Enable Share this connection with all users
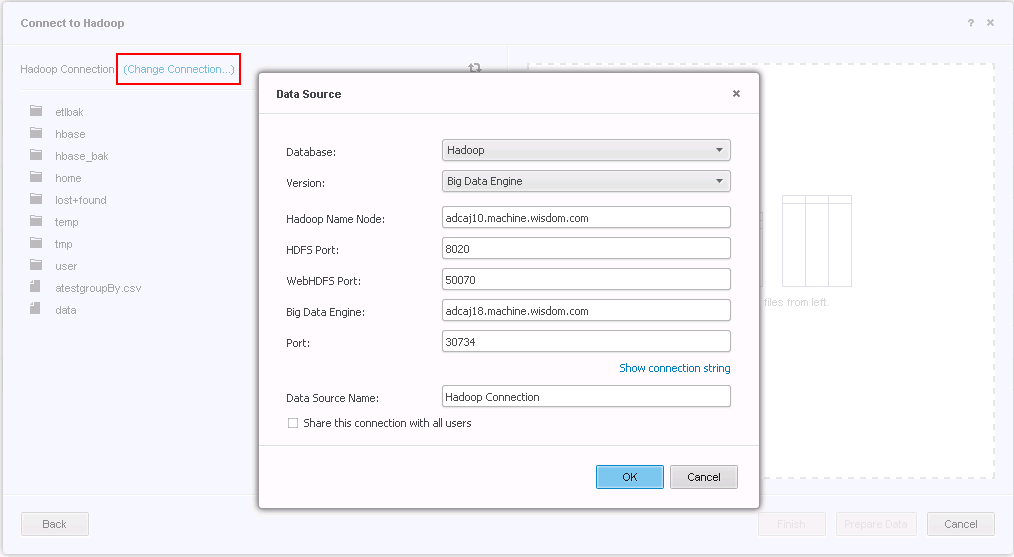The height and width of the screenshot is (557, 1014). (293, 423)
